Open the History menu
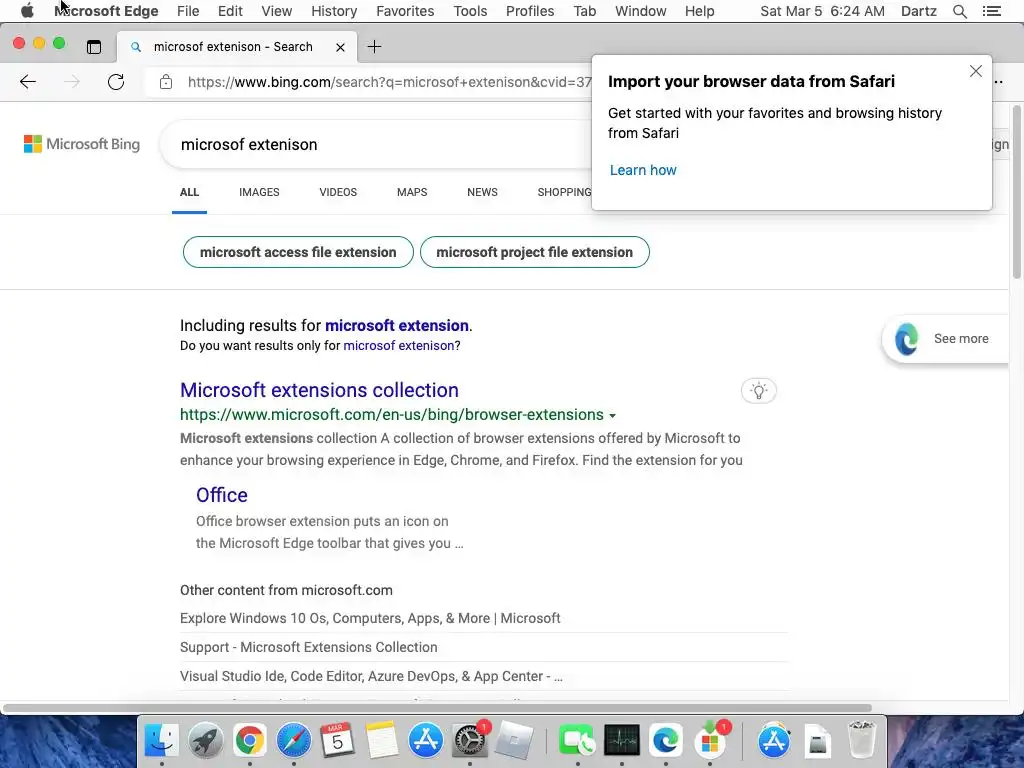Image resolution: width=1024 pixels, height=768 pixels. pyautogui.click(x=334, y=11)
